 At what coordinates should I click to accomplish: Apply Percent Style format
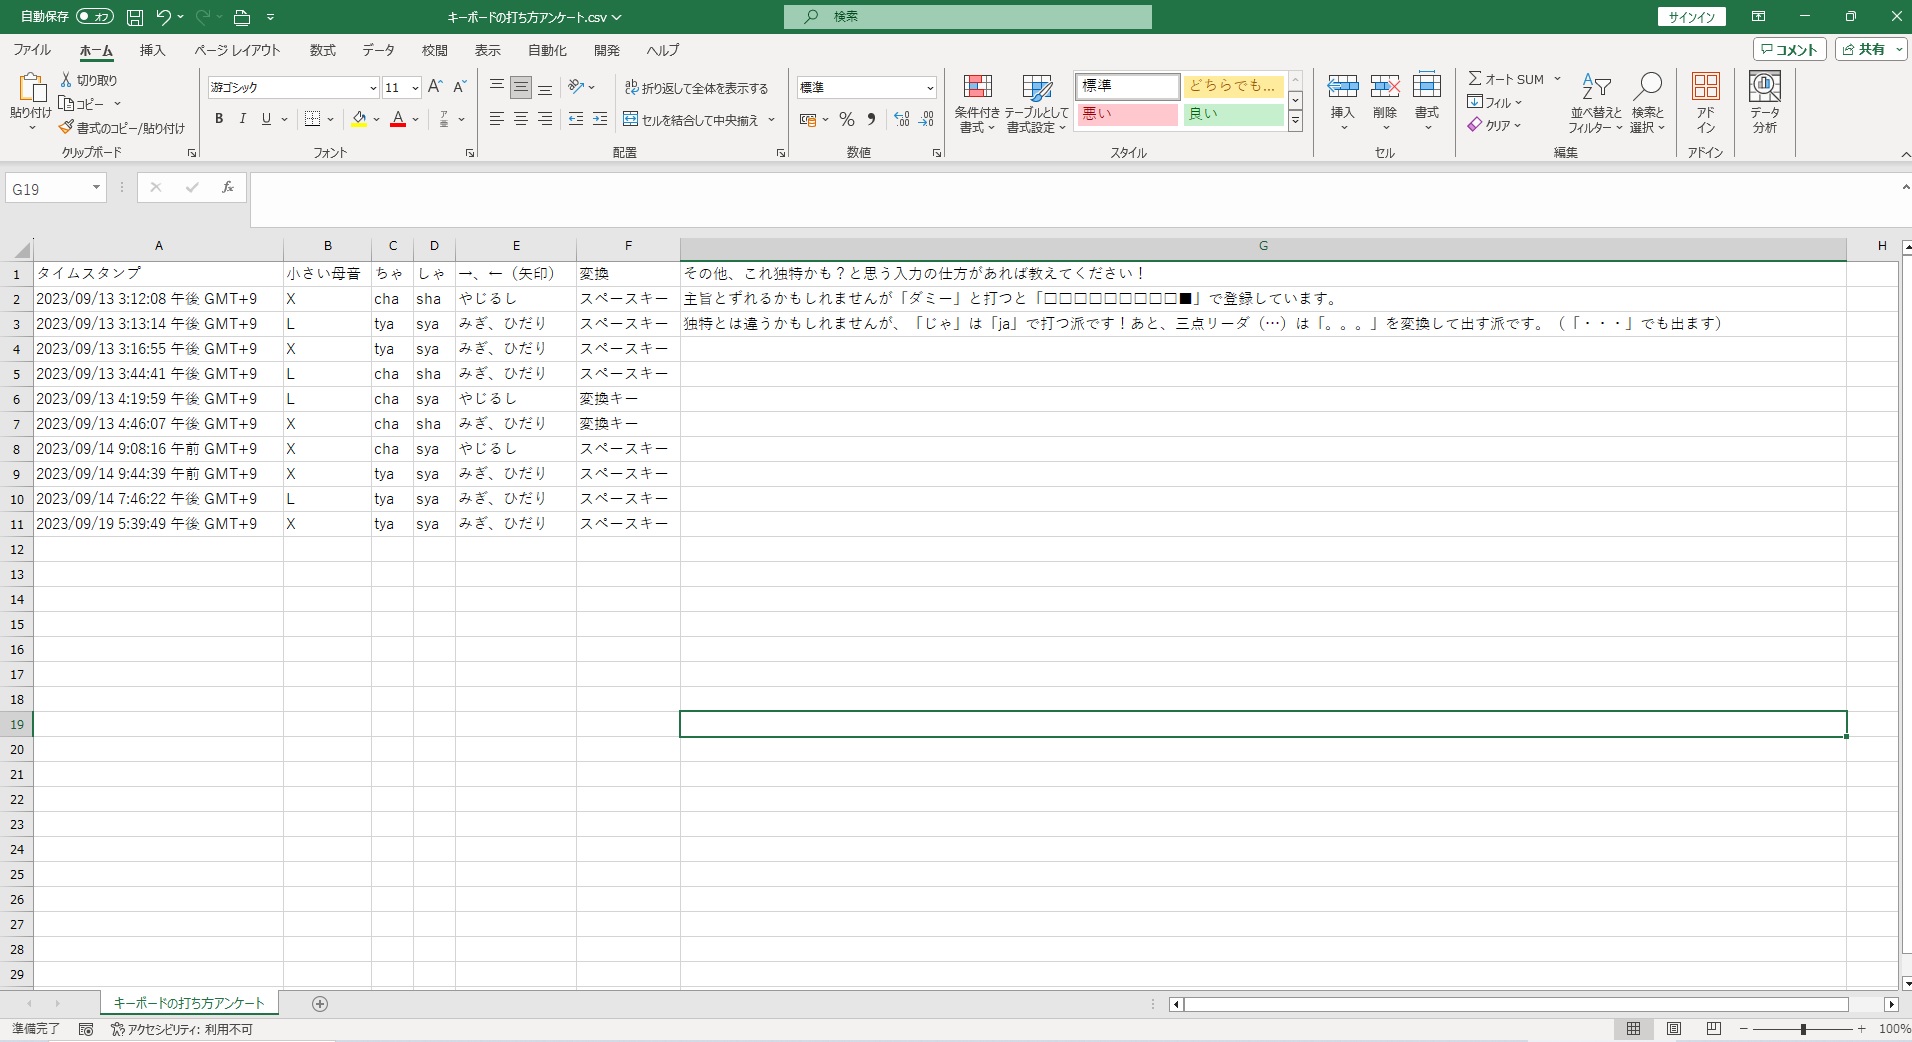(847, 120)
